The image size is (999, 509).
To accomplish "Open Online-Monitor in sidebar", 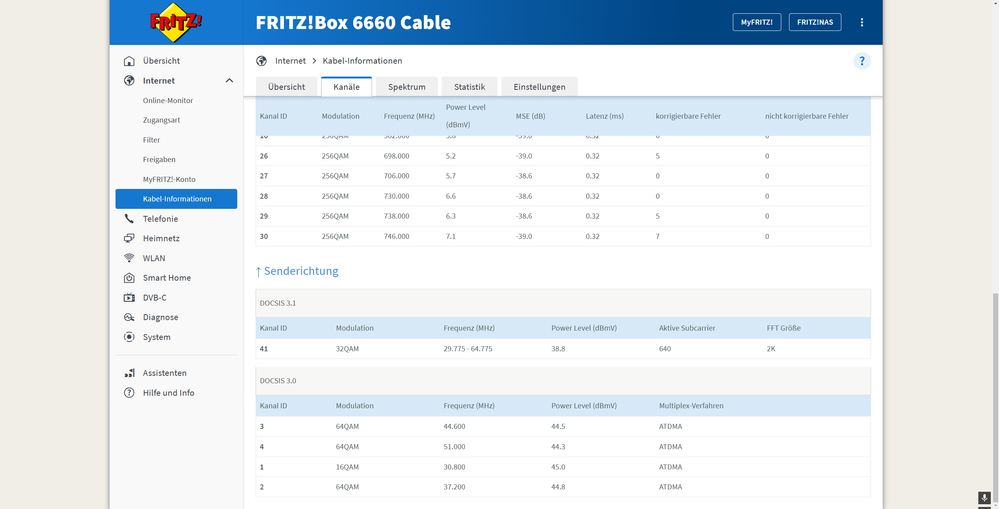I will tap(168, 101).
